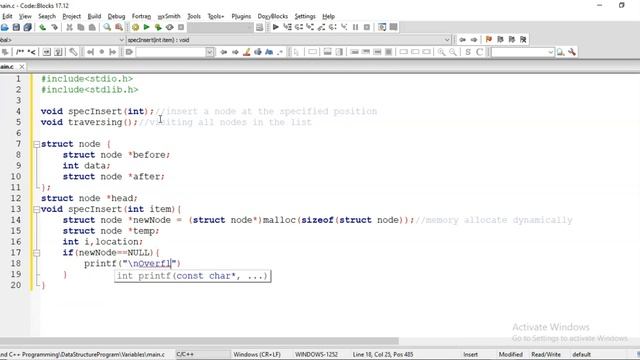Viewport: 640px width, 360px height.
Task: Open the View menu
Action: coord(25,16)
